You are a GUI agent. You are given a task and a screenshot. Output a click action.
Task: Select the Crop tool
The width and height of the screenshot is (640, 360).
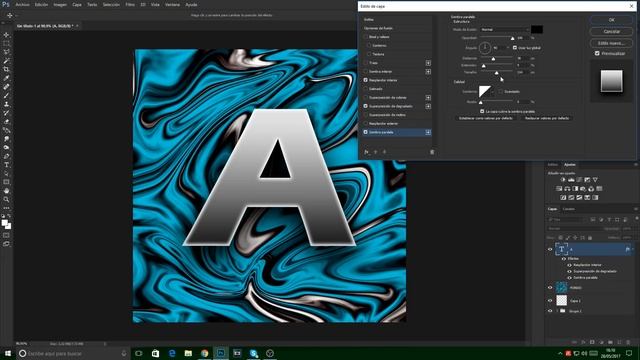click(7, 69)
